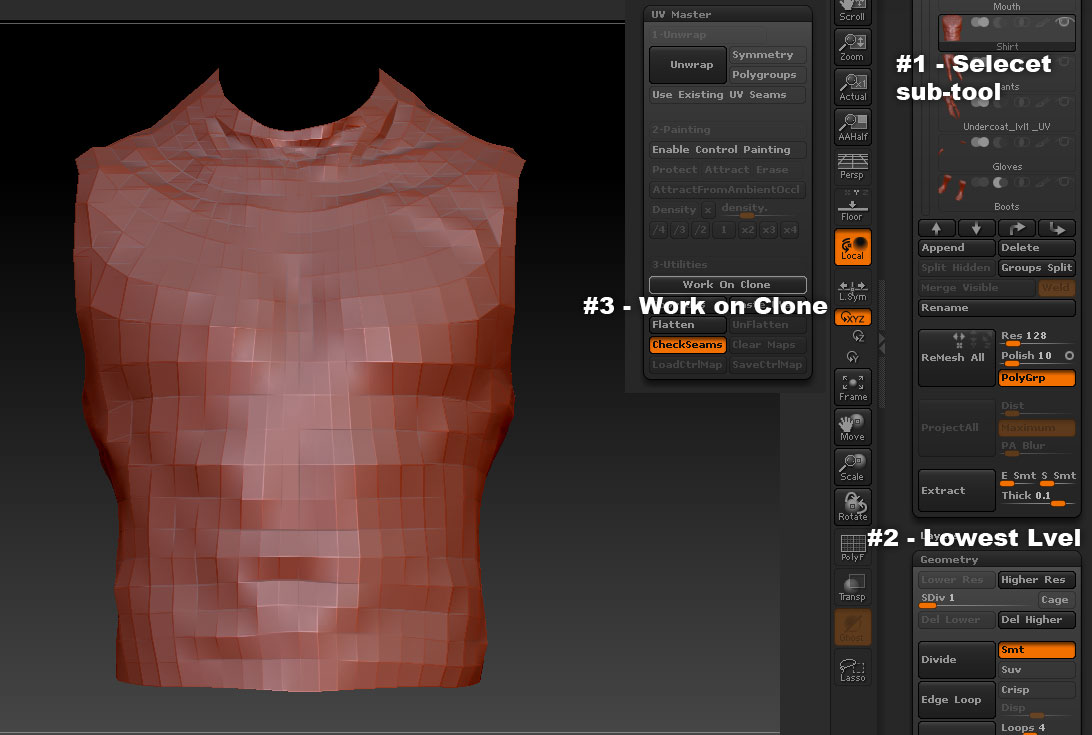Click the curved up-right arrow icon
Image resolution: width=1092 pixels, height=735 pixels.
point(1017,229)
